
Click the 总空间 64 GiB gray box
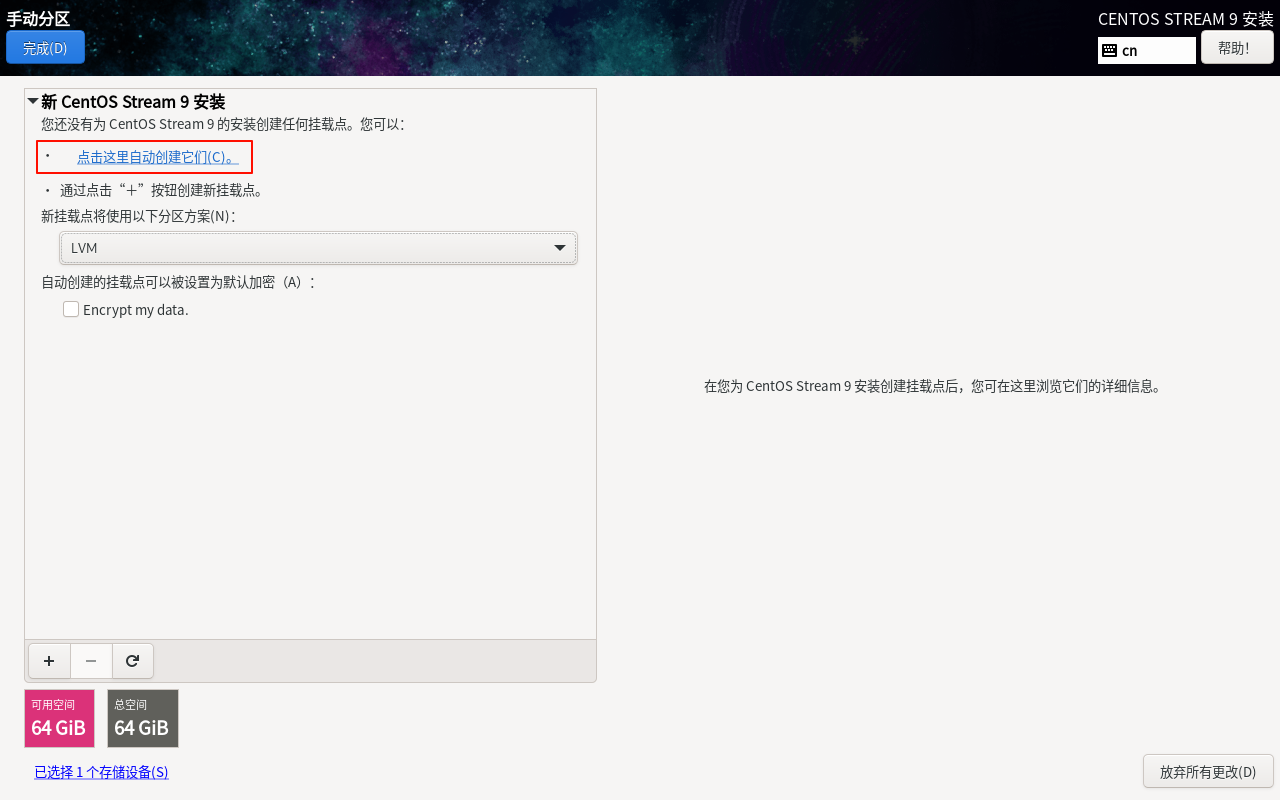(x=143, y=718)
